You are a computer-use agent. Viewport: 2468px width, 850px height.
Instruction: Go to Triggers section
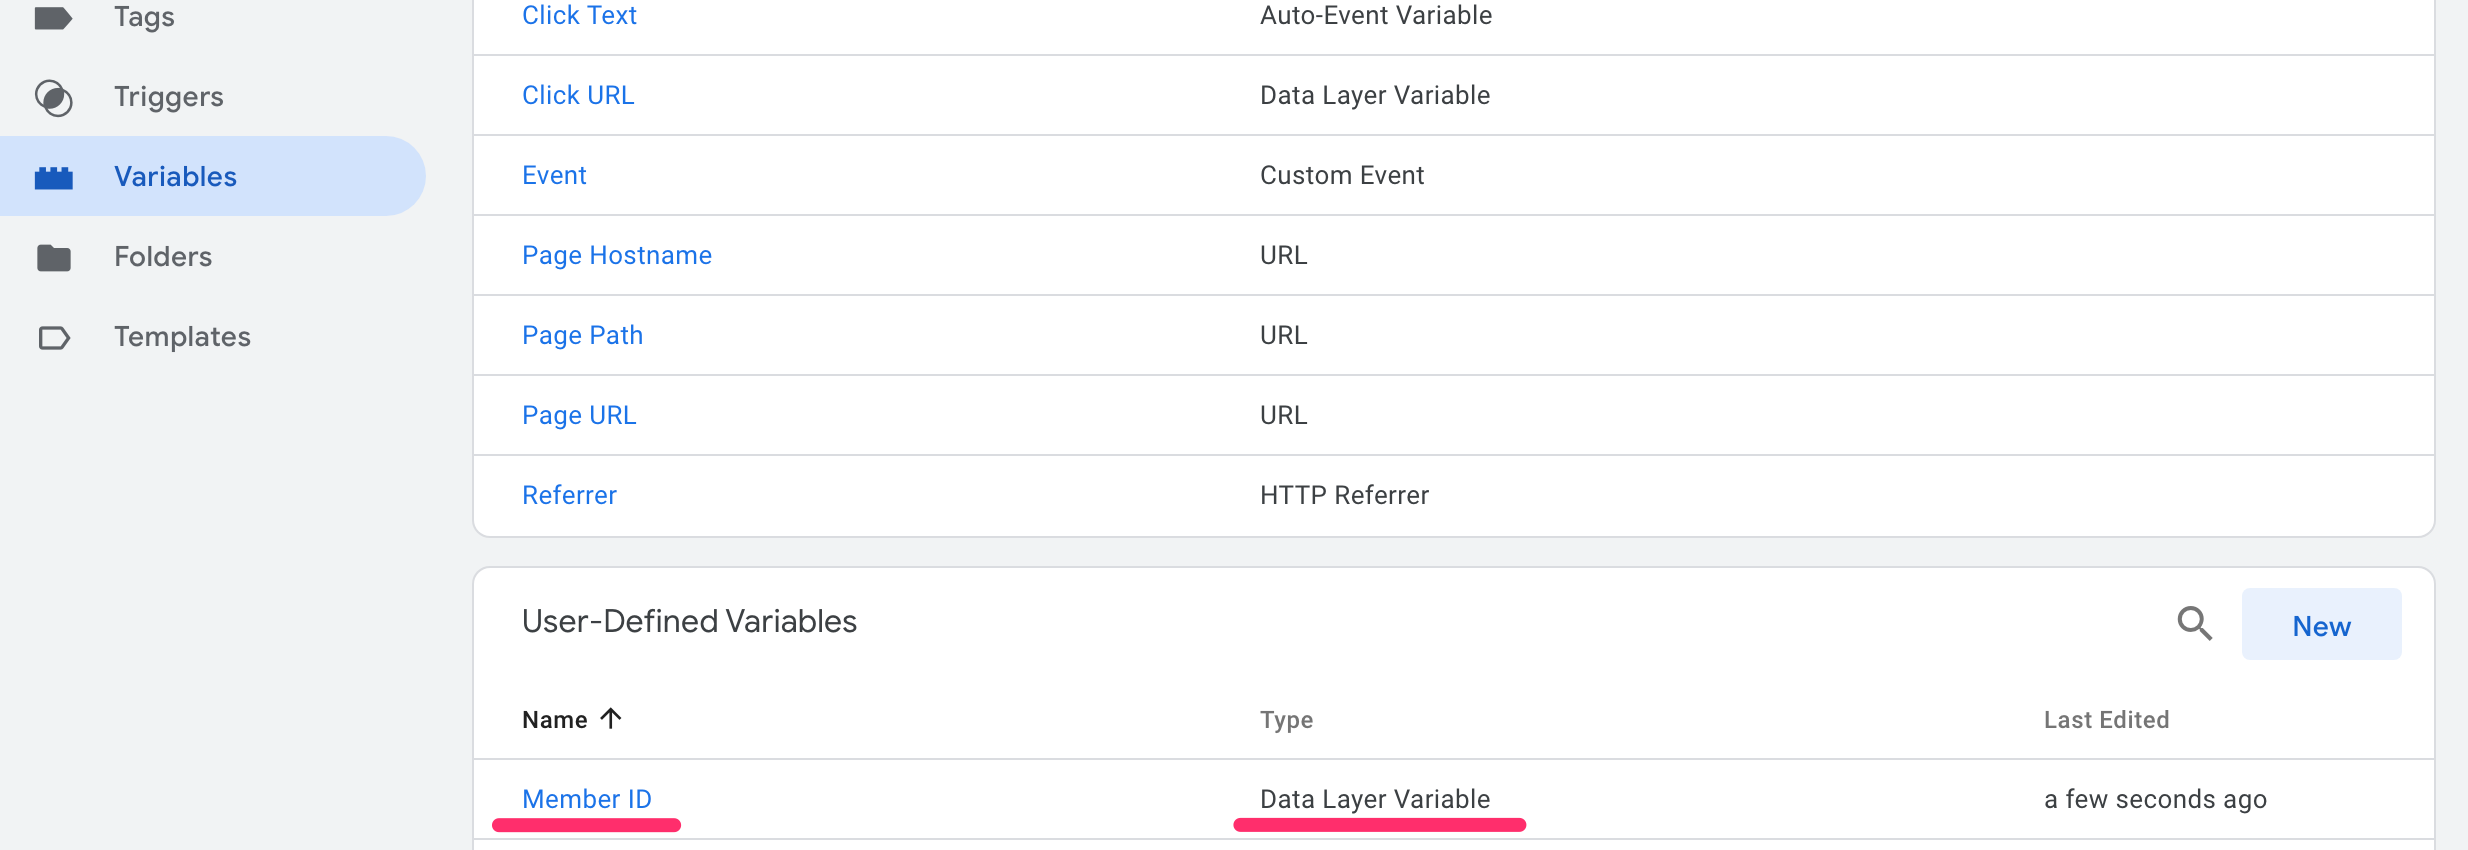168,97
